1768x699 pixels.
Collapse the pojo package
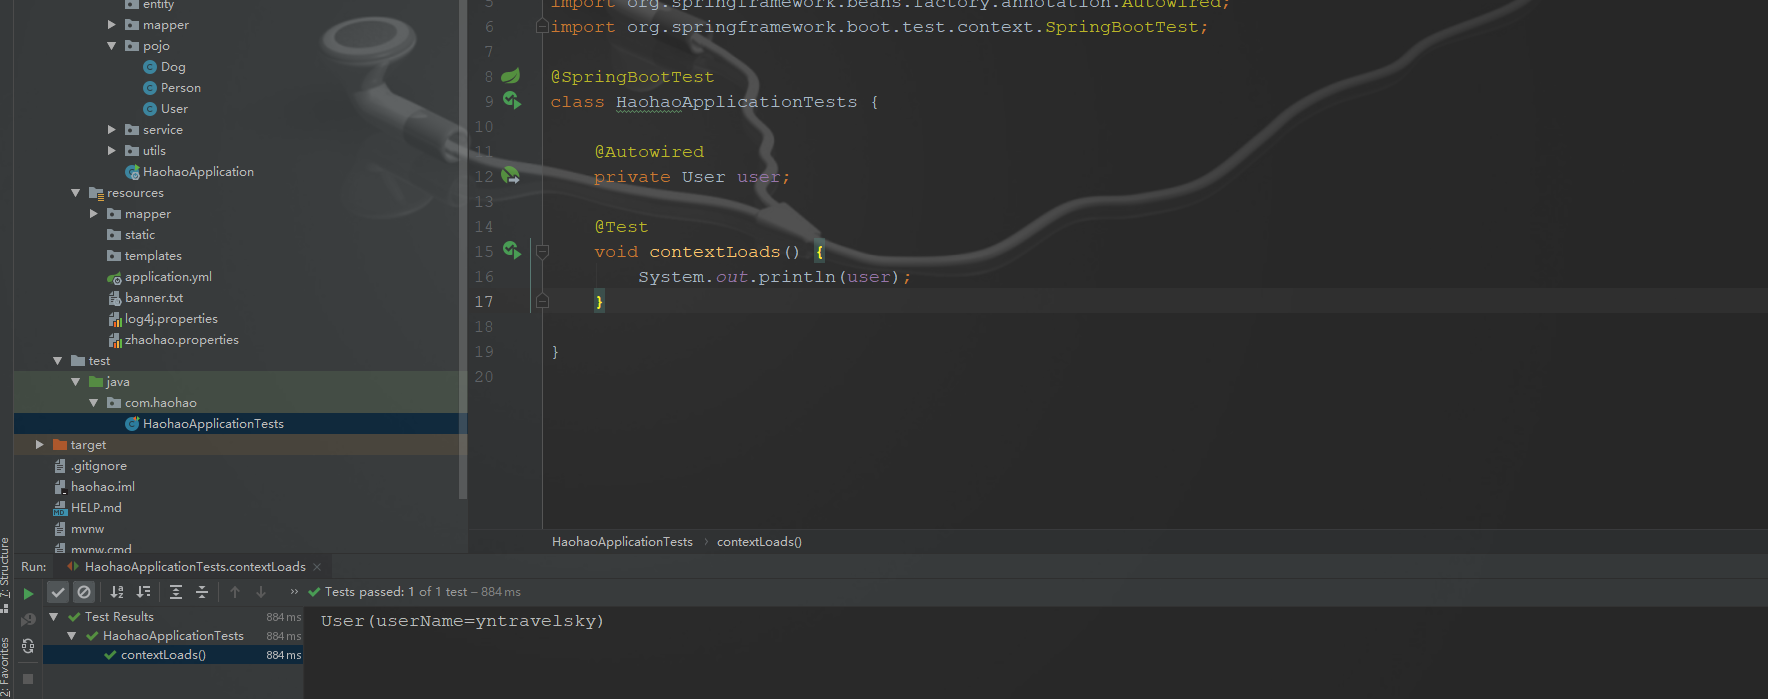pyautogui.click(x=112, y=46)
